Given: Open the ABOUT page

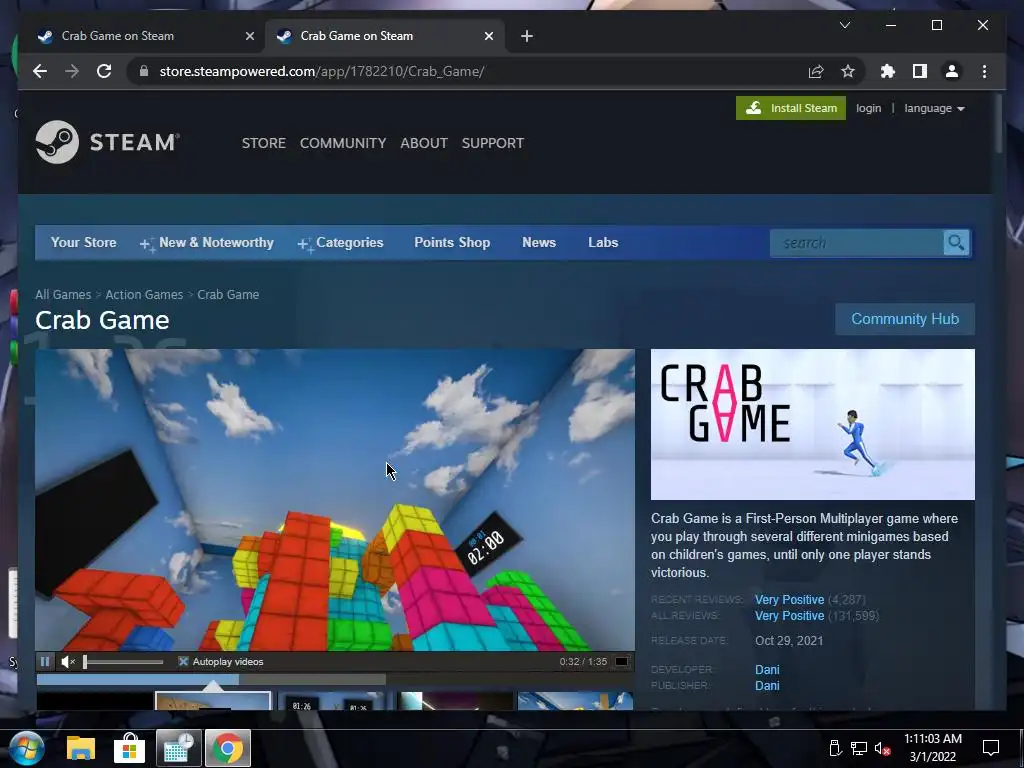Looking at the screenshot, I should click(424, 143).
